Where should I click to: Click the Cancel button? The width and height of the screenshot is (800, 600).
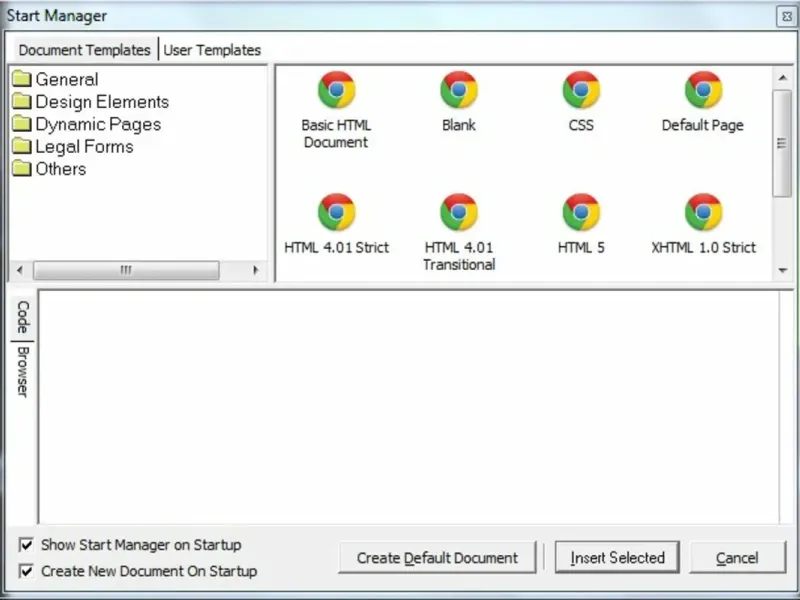point(737,558)
